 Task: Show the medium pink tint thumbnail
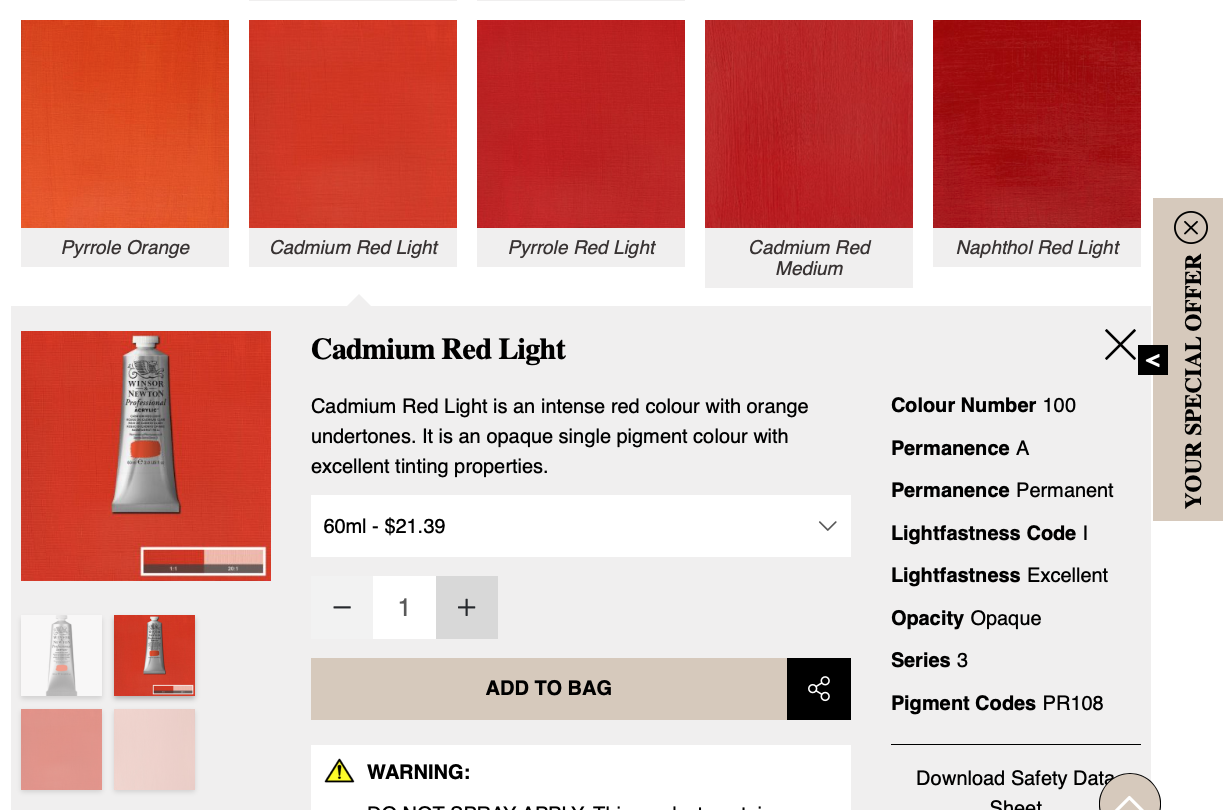(x=61, y=749)
